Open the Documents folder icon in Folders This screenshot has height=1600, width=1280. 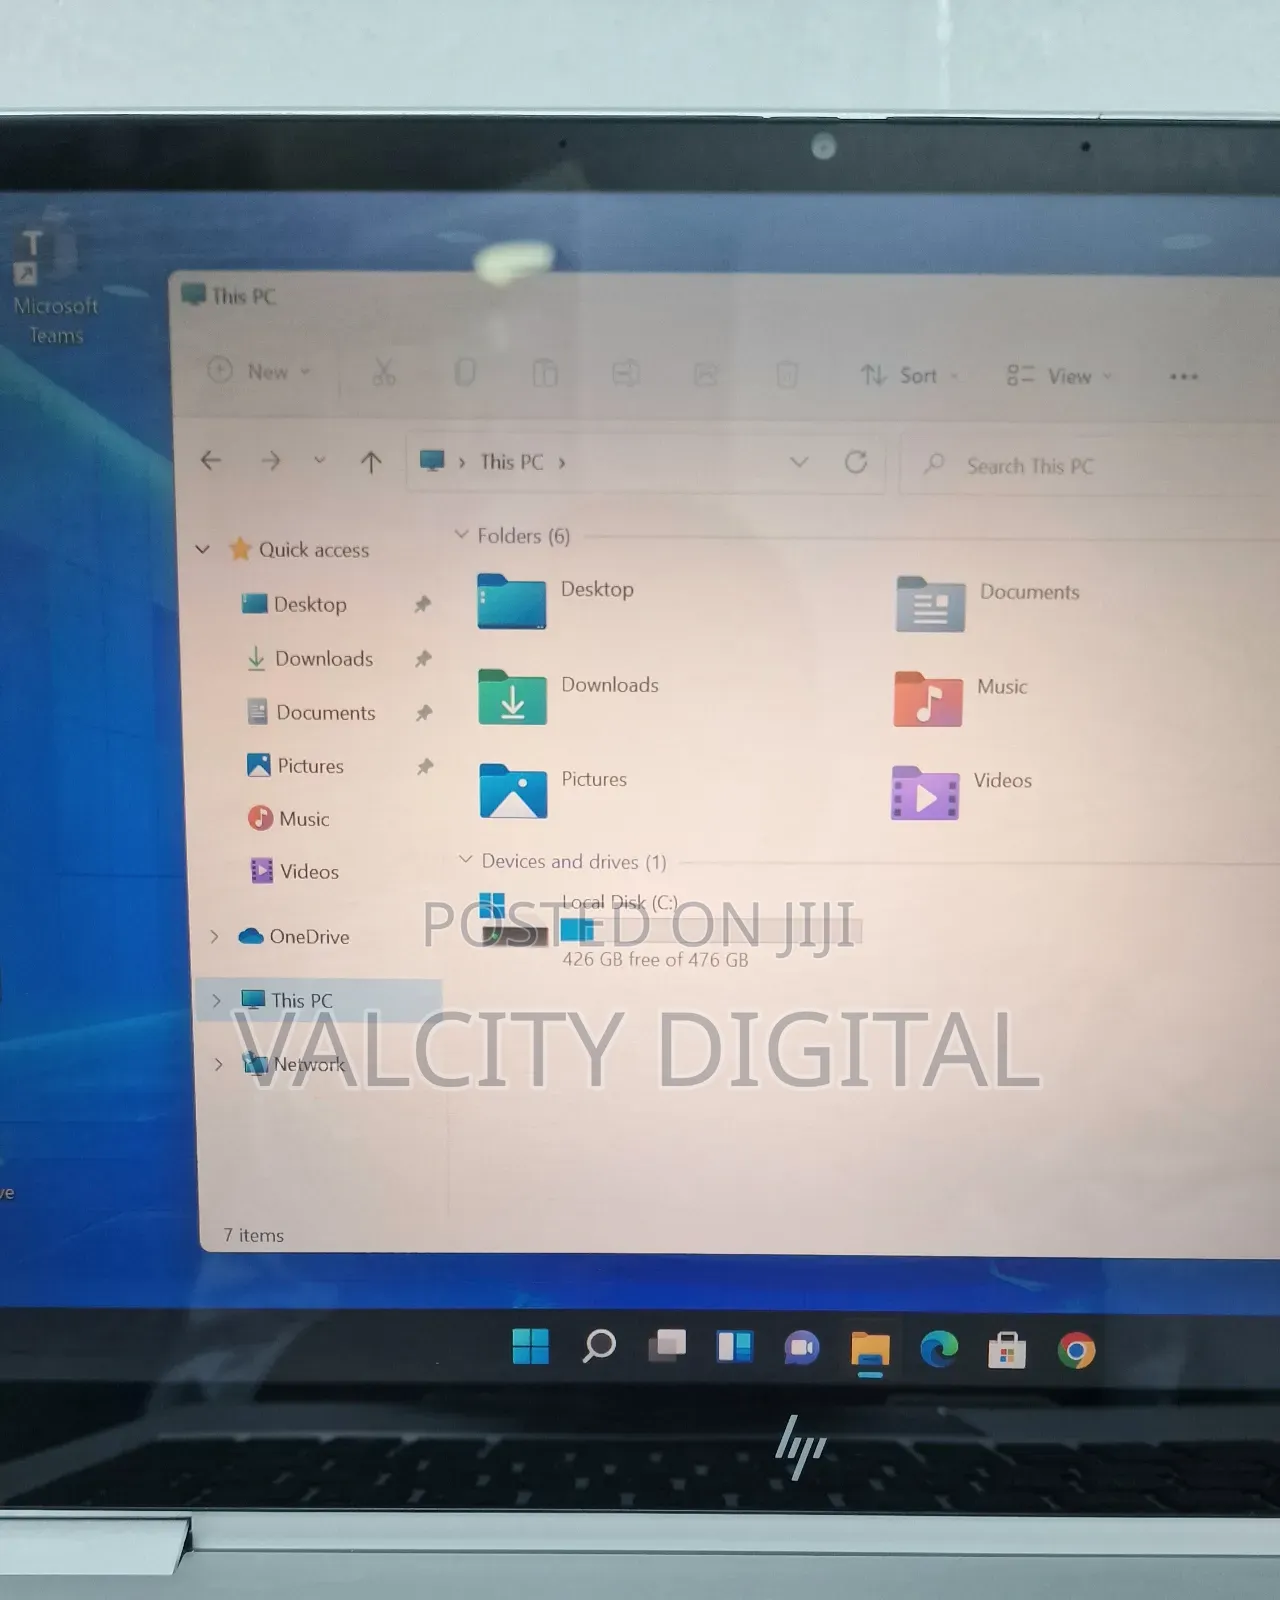930,603
